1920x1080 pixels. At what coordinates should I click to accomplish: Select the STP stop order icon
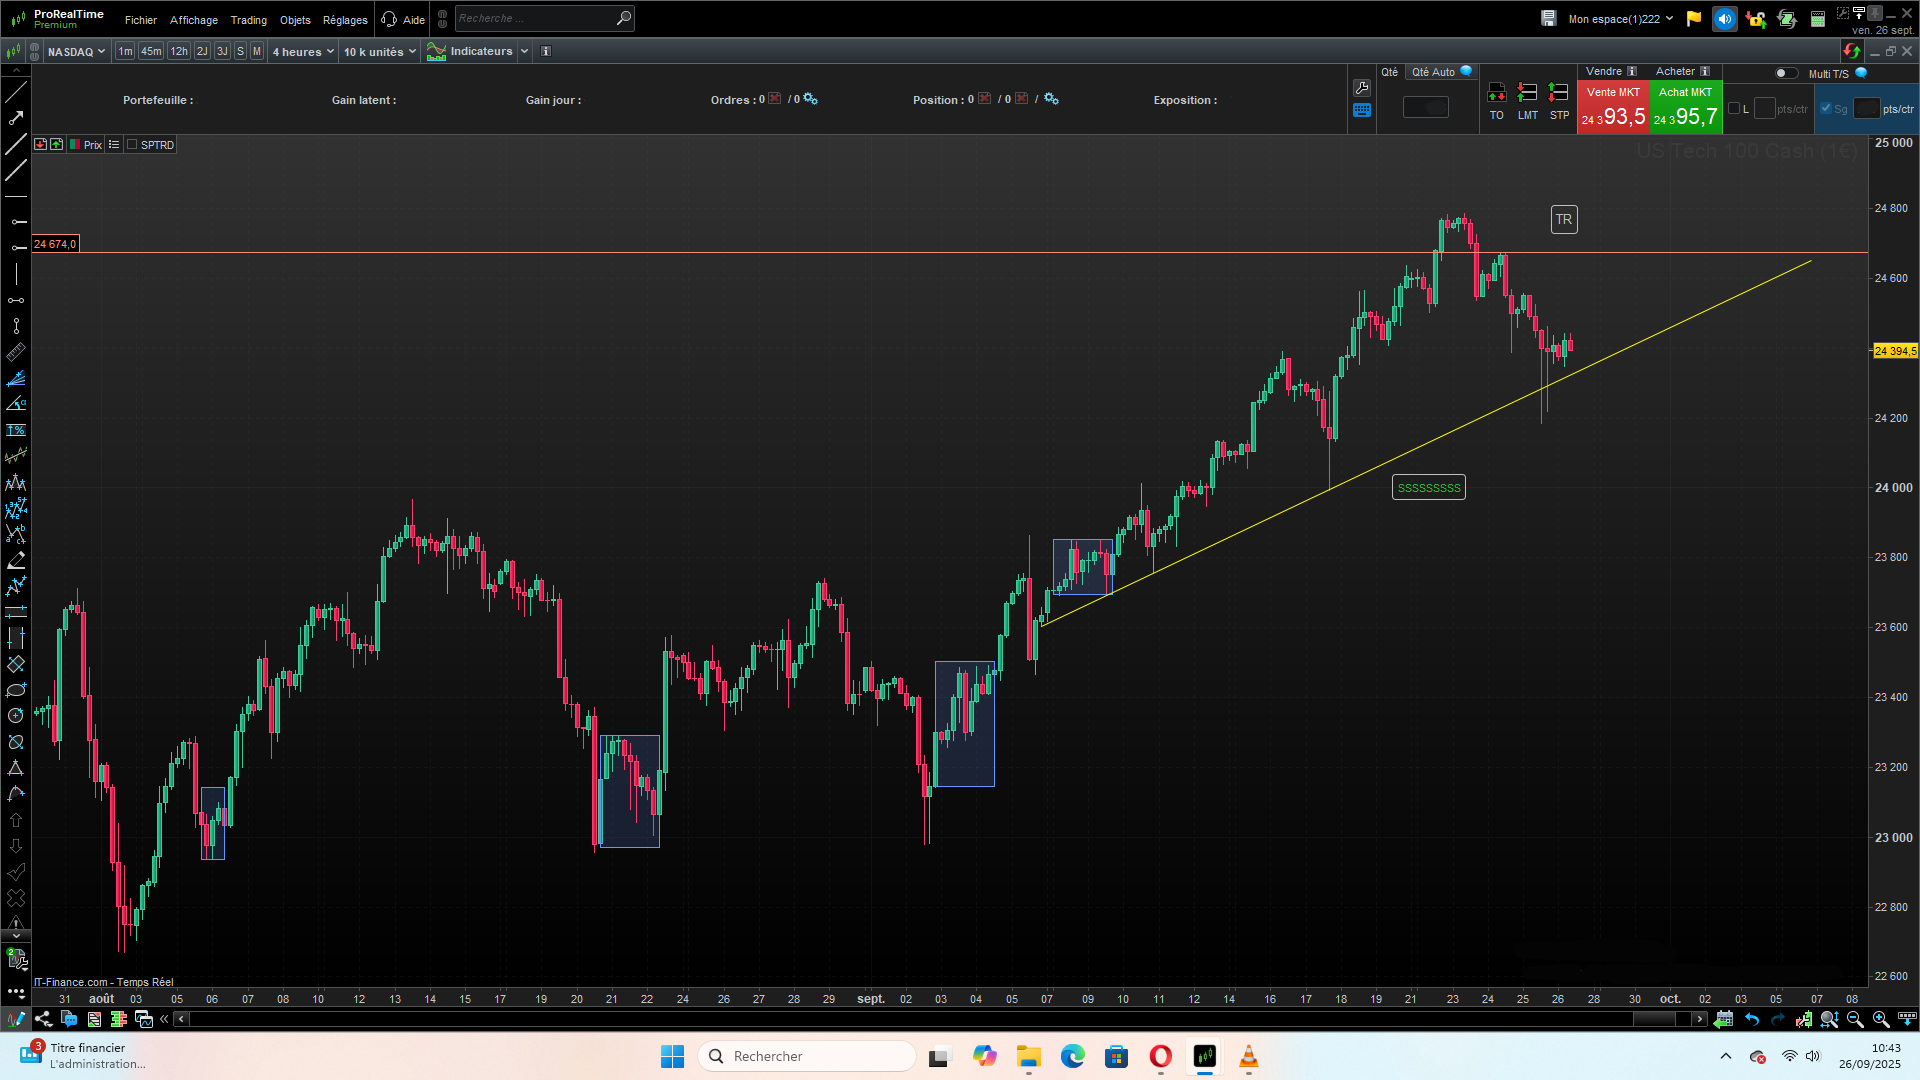pos(1558,93)
